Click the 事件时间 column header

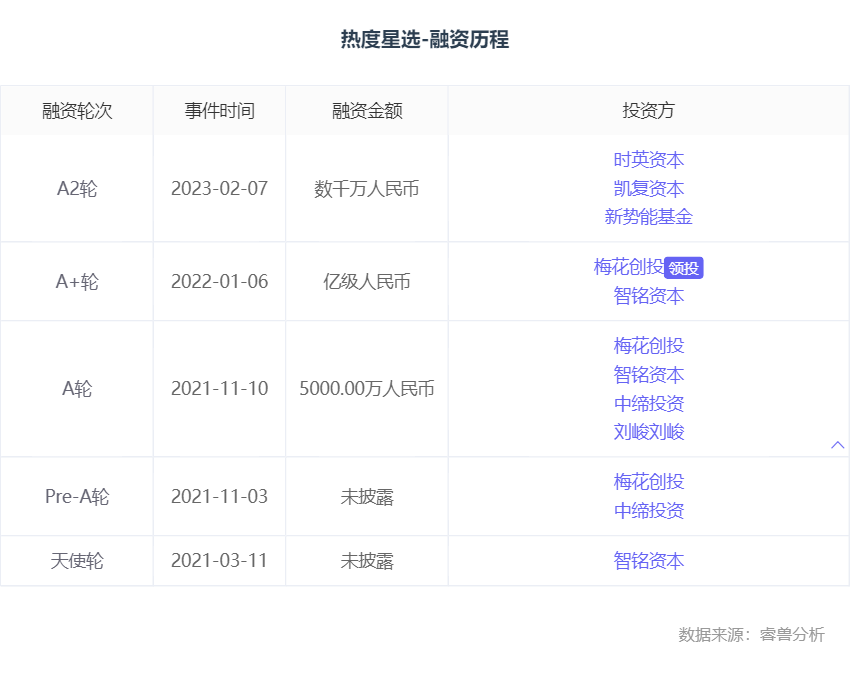coord(220,111)
